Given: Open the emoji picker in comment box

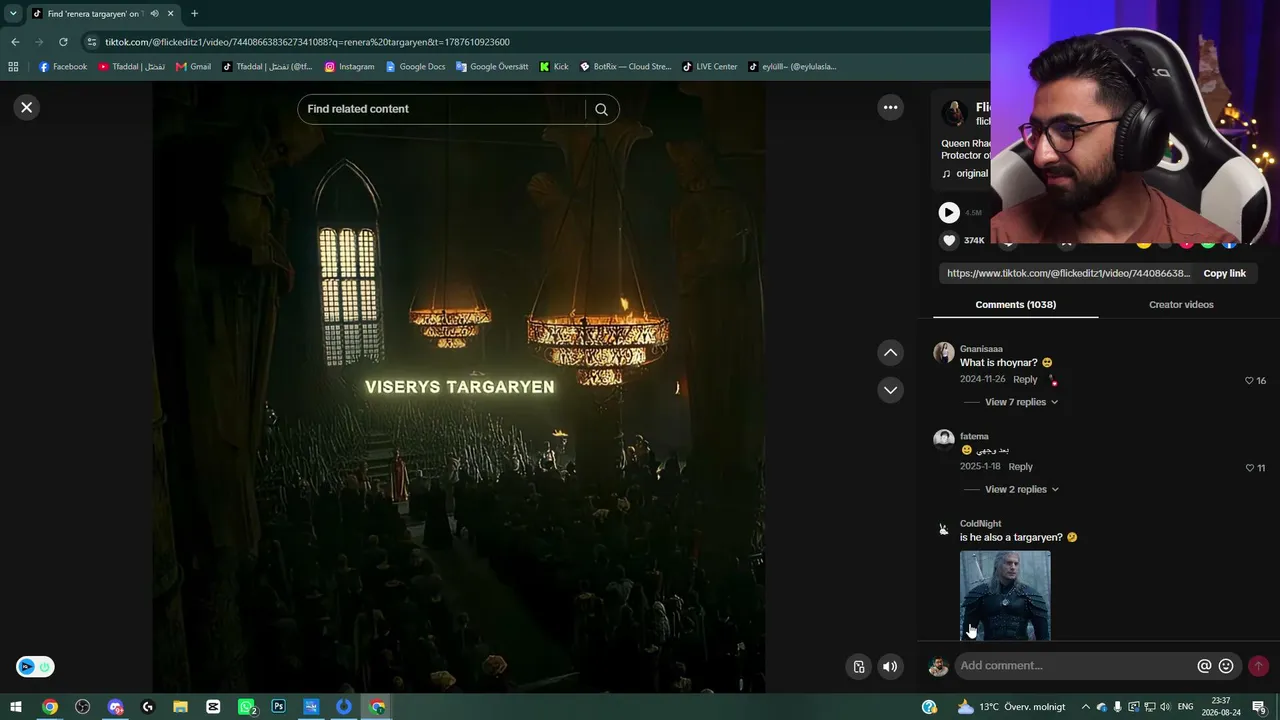Looking at the screenshot, I should [1226, 666].
